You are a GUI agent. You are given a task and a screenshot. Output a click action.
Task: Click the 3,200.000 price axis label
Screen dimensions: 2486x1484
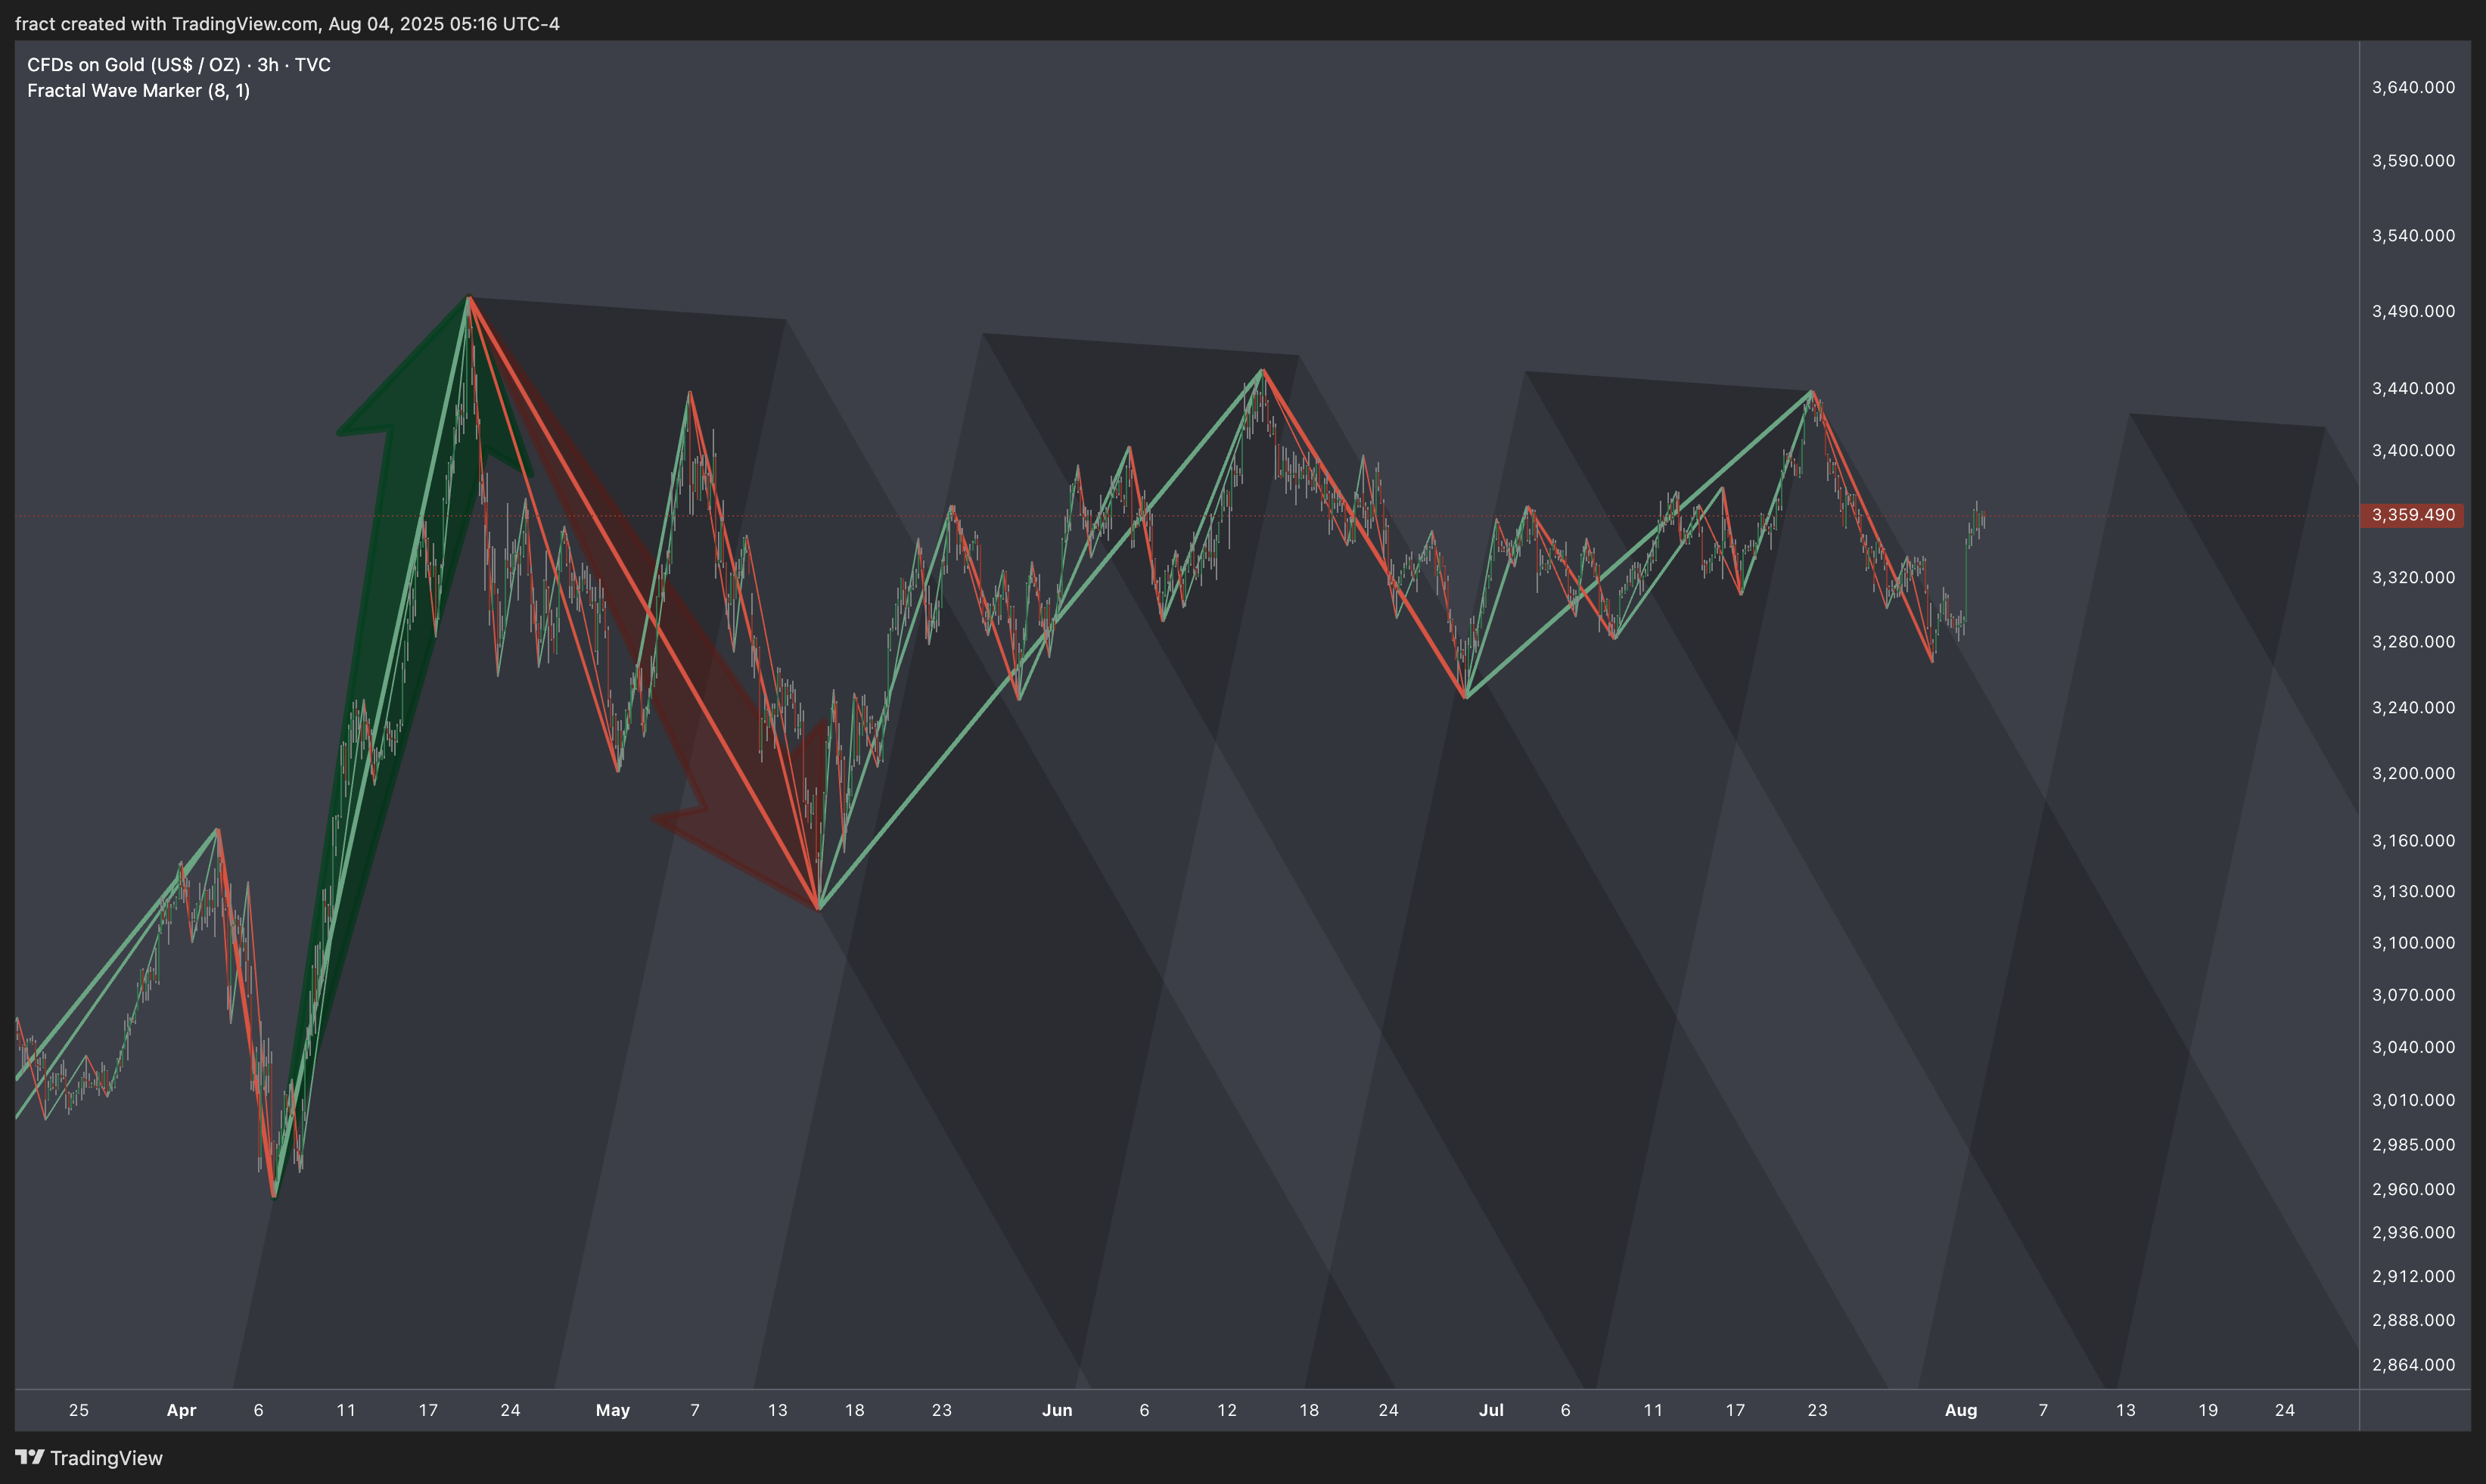click(2413, 773)
